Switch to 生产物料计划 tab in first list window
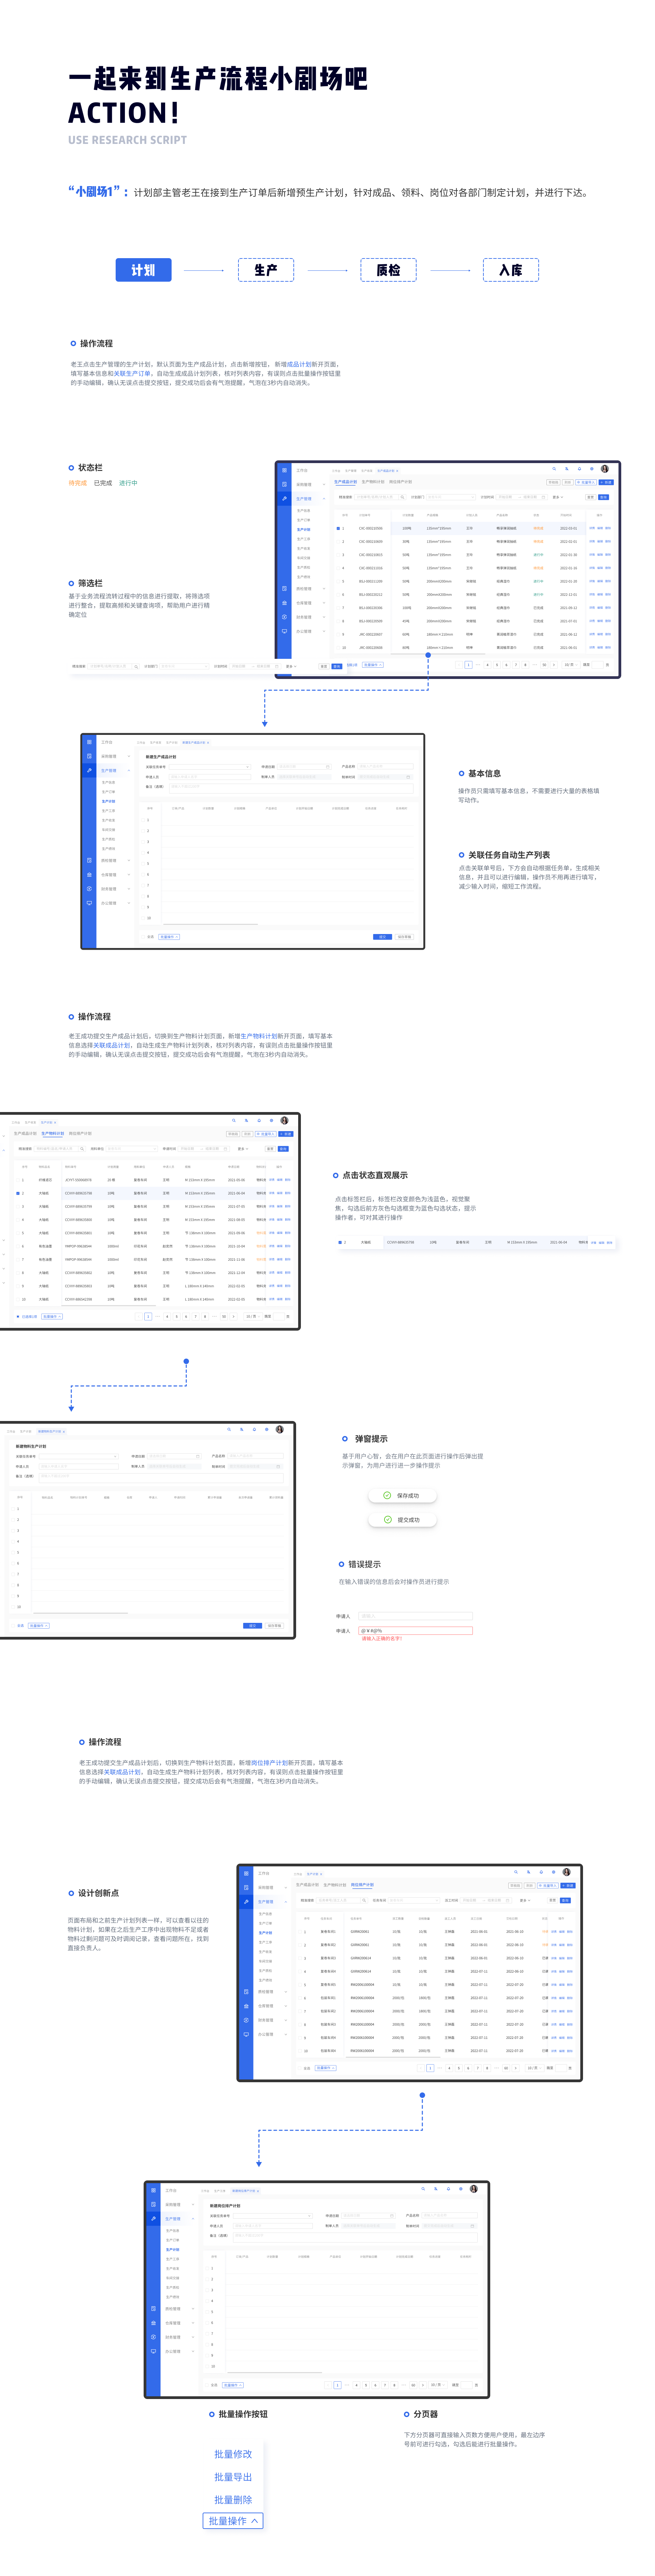Screen dimensions: 655x2576 373,482
